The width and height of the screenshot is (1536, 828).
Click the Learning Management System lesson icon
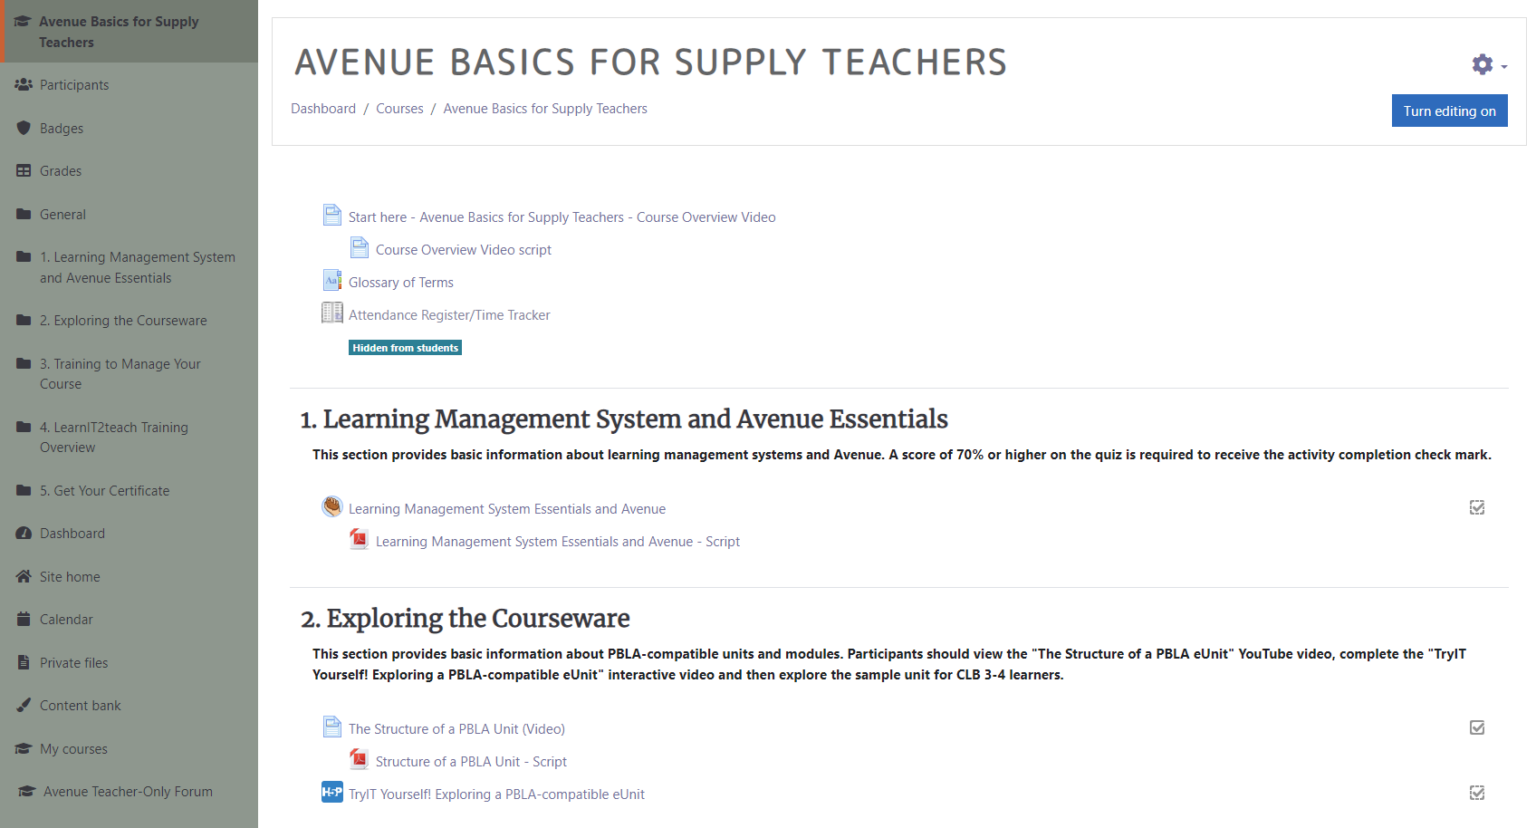point(332,507)
